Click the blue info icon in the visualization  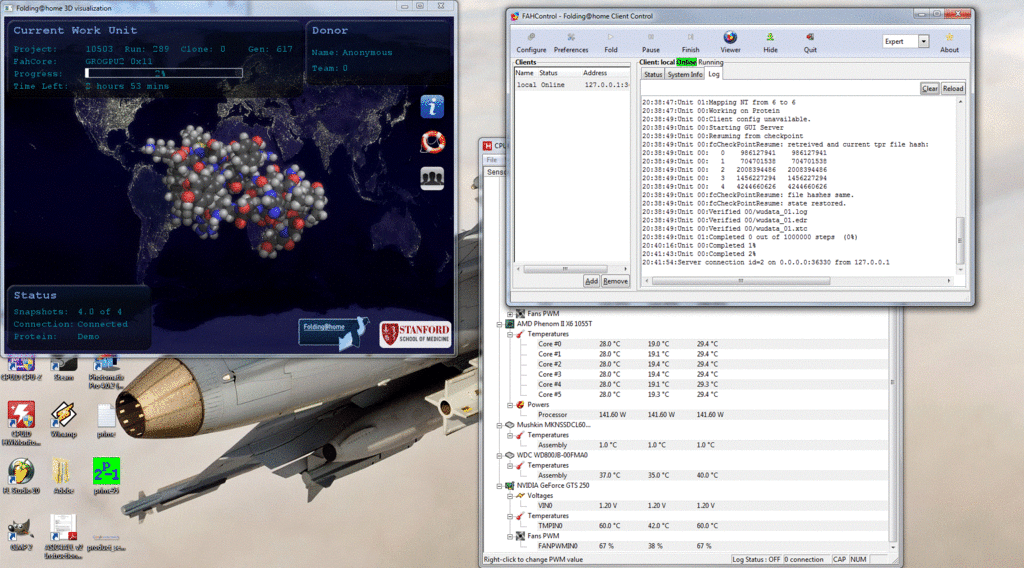point(432,106)
